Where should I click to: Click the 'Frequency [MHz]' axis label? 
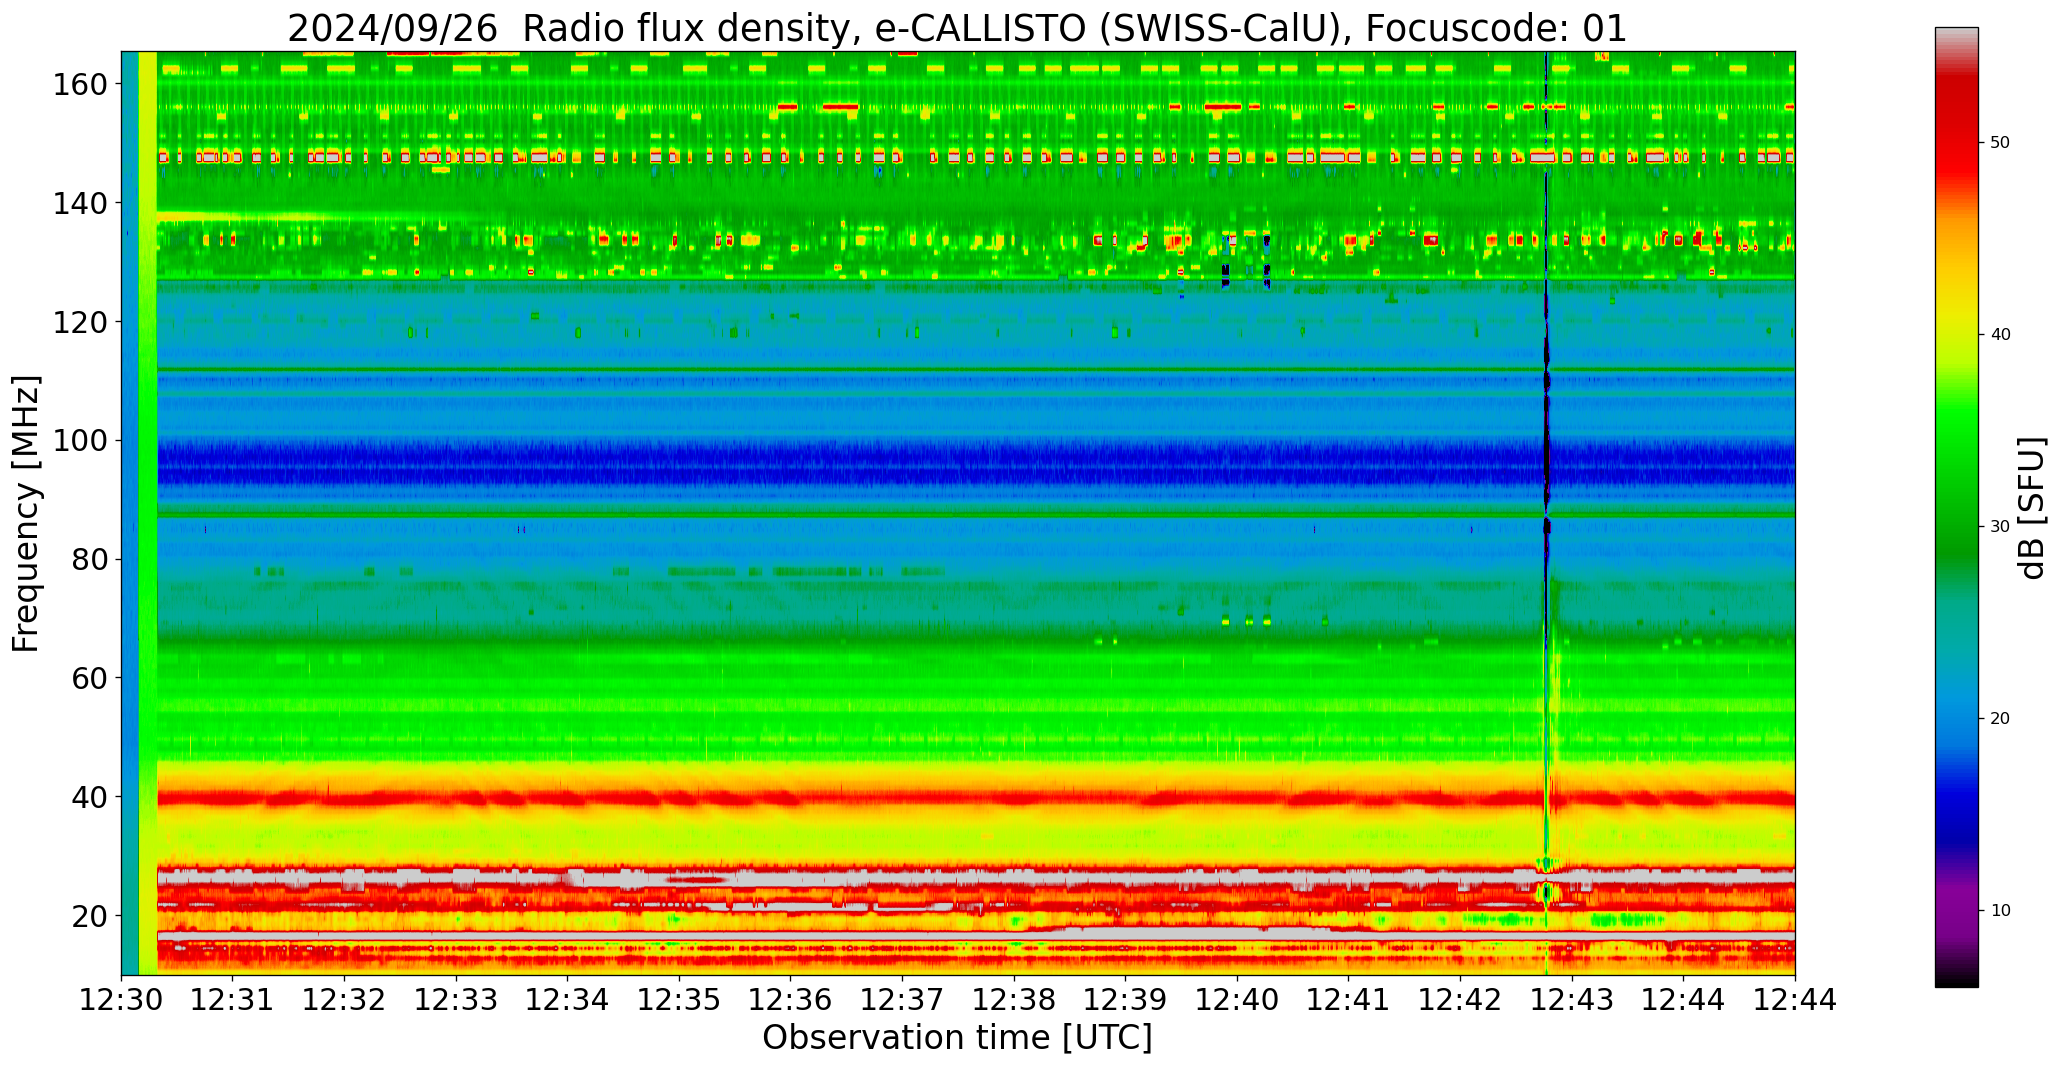26,513
